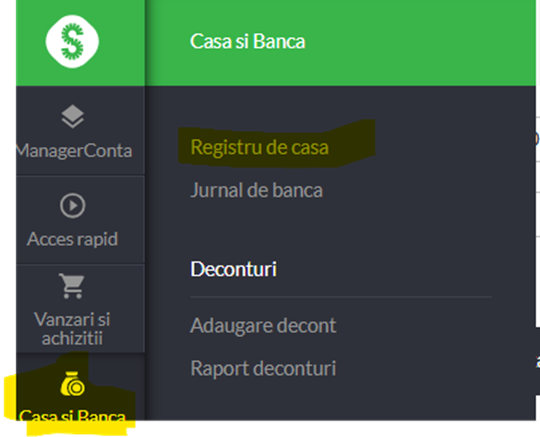Click empty space between Jurnal and Deconturi

coord(341,229)
